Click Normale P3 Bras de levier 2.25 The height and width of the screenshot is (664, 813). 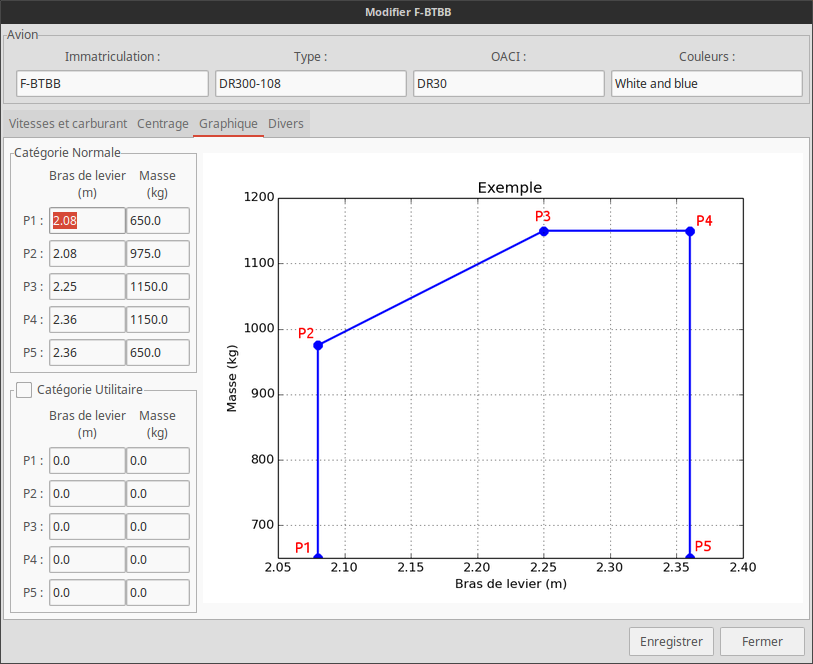tap(87, 287)
